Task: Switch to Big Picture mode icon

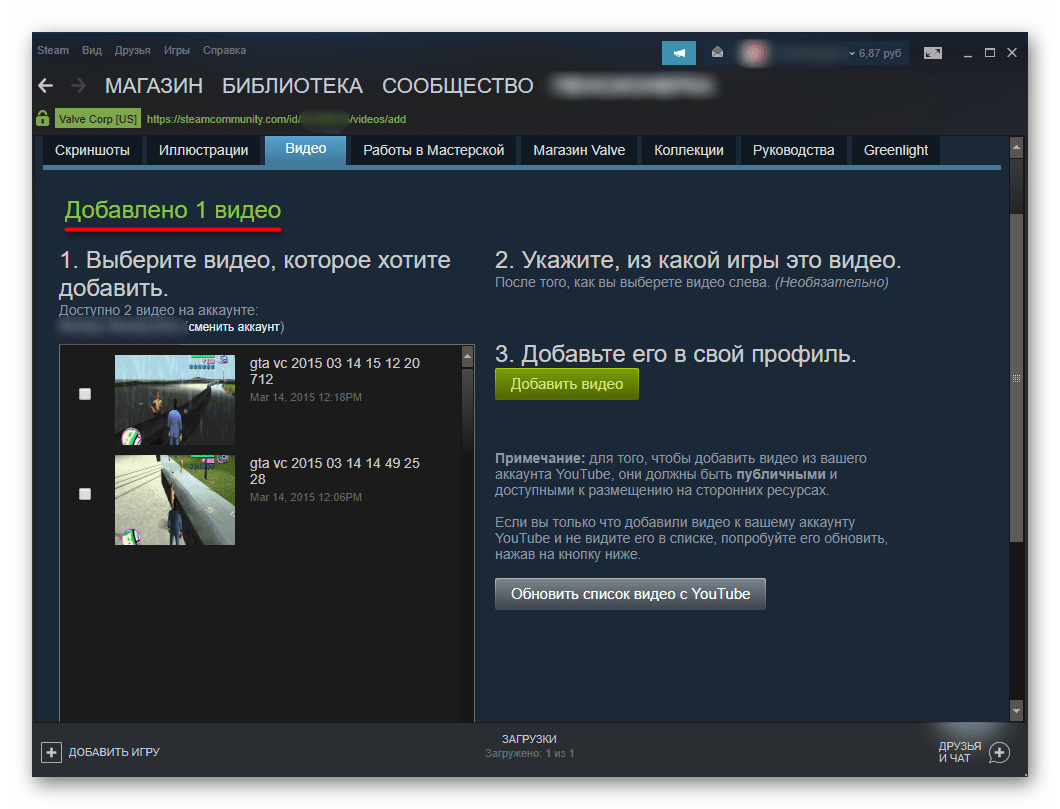Action: coord(932,53)
